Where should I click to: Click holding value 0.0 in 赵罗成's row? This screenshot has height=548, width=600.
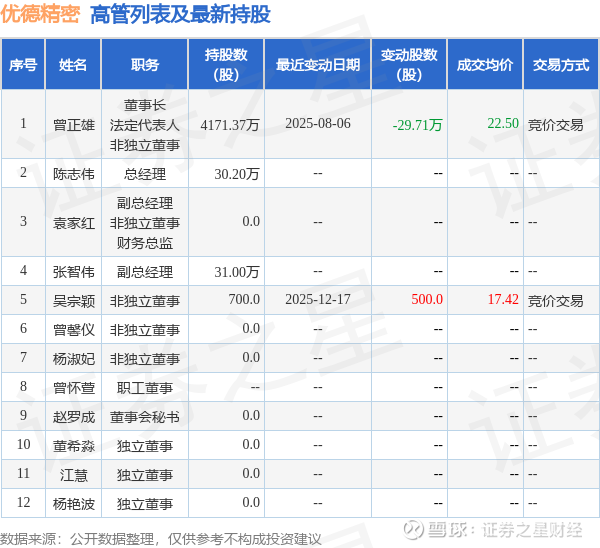[x=251, y=415]
